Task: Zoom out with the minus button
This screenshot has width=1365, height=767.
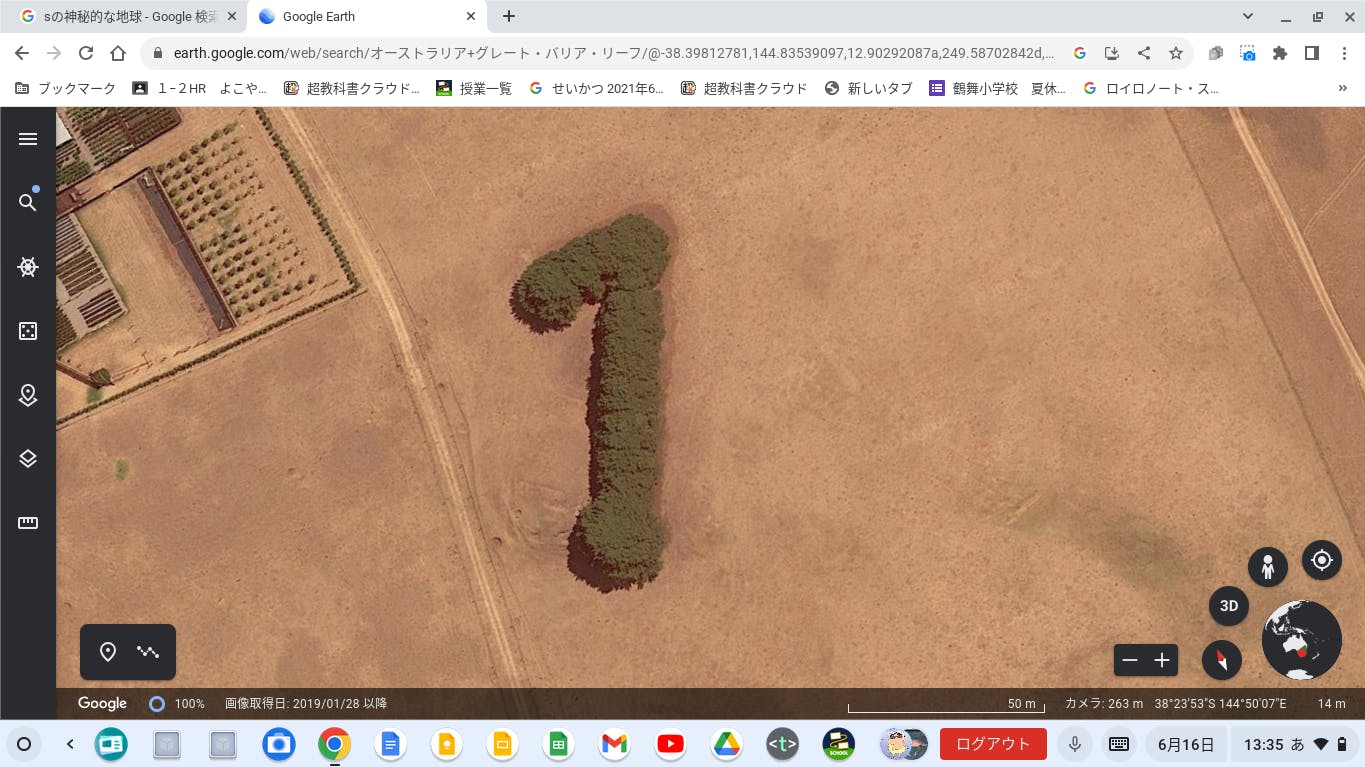Action: pos(1130,660)
